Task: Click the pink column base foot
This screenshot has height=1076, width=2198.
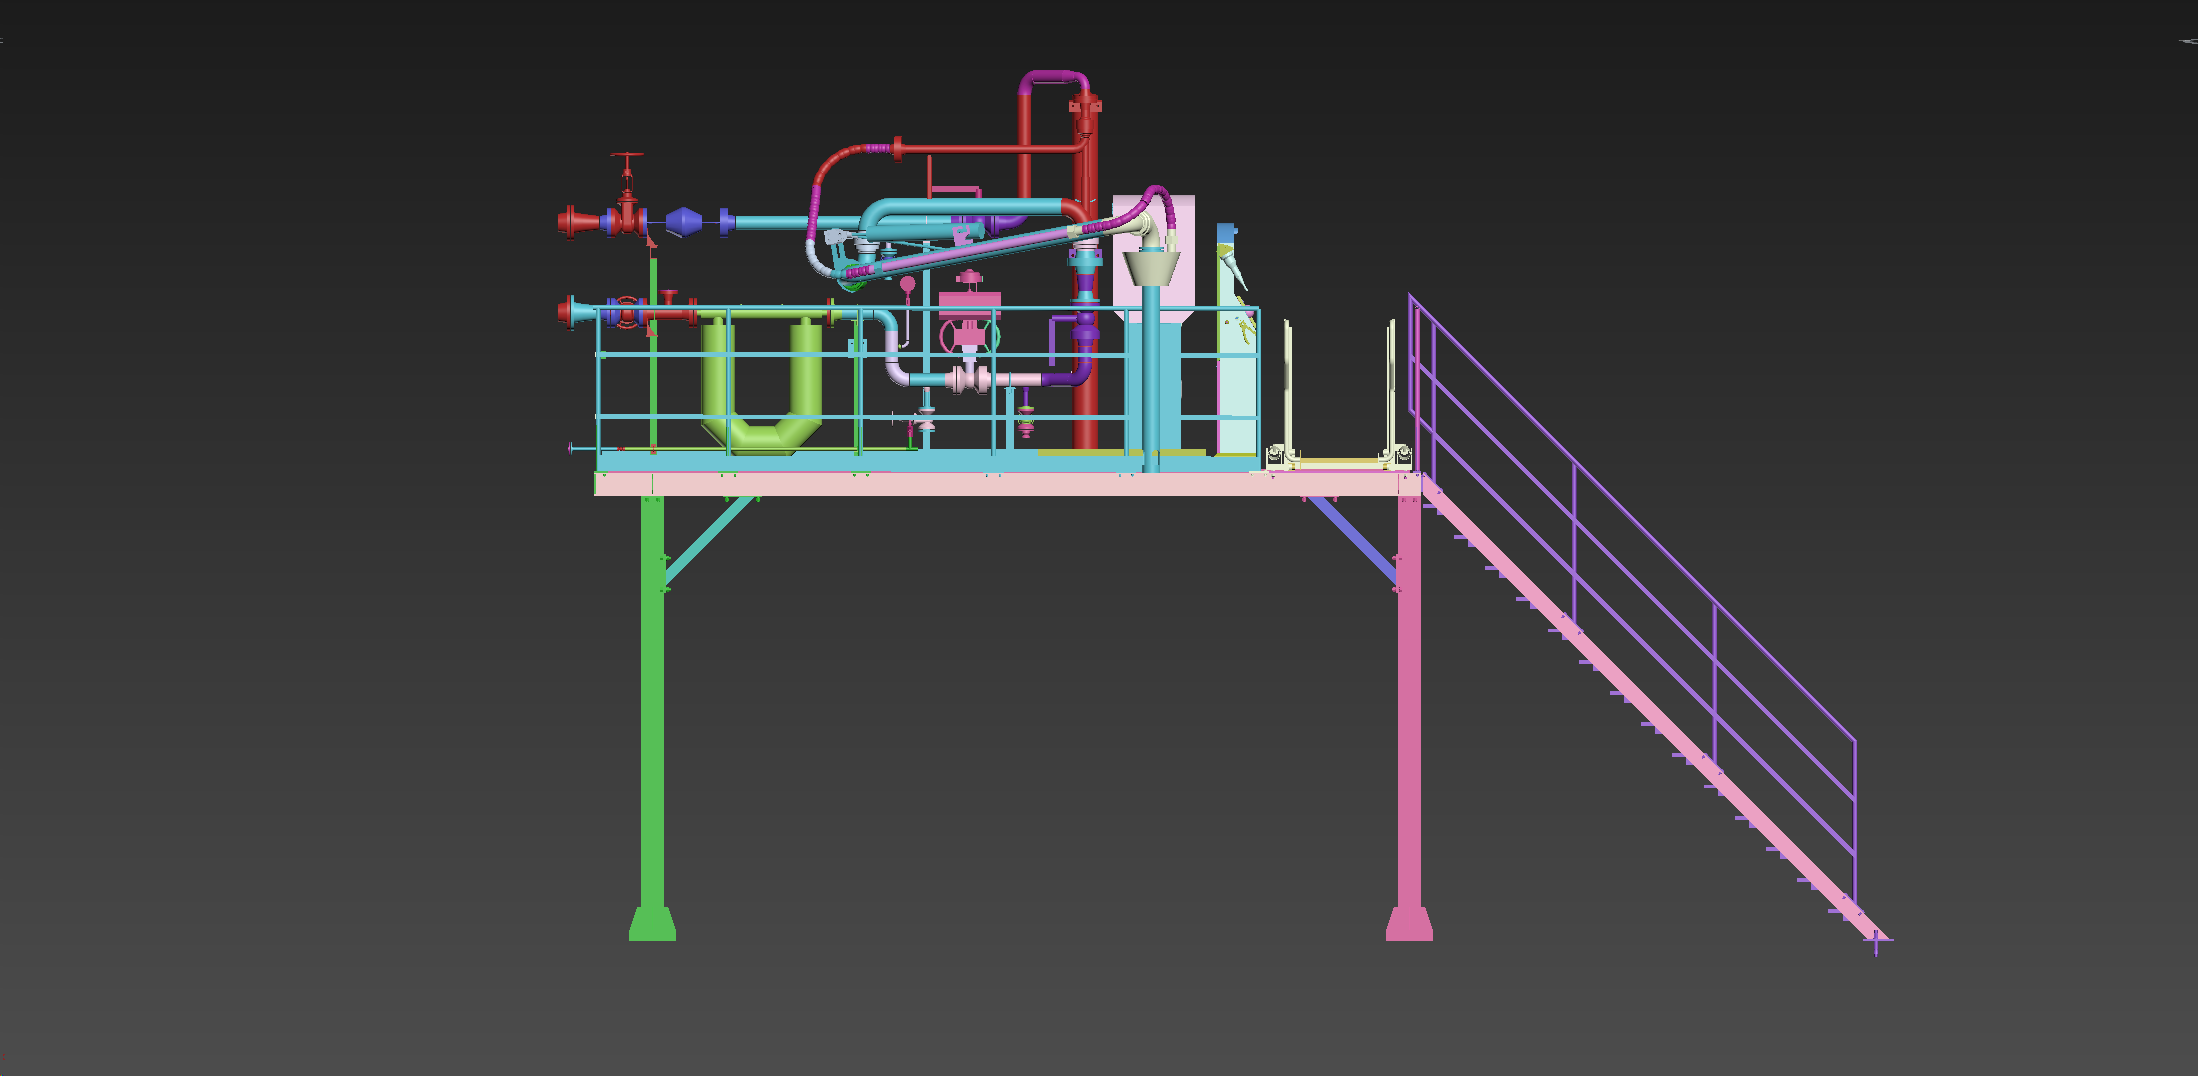Action: click(1408, 924)
